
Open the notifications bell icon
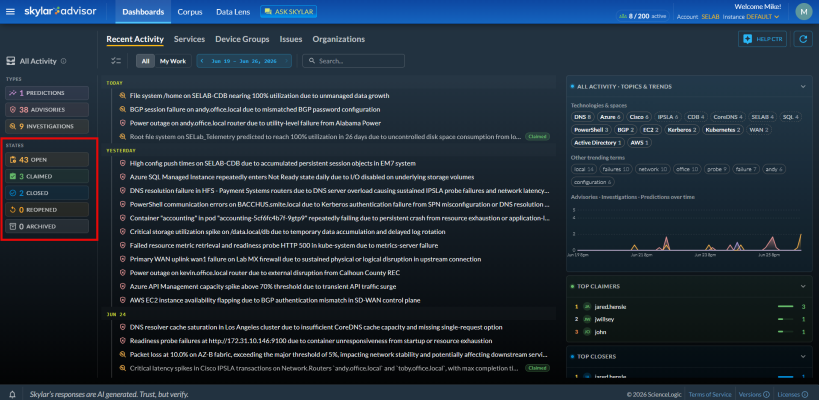pos(13,394)
